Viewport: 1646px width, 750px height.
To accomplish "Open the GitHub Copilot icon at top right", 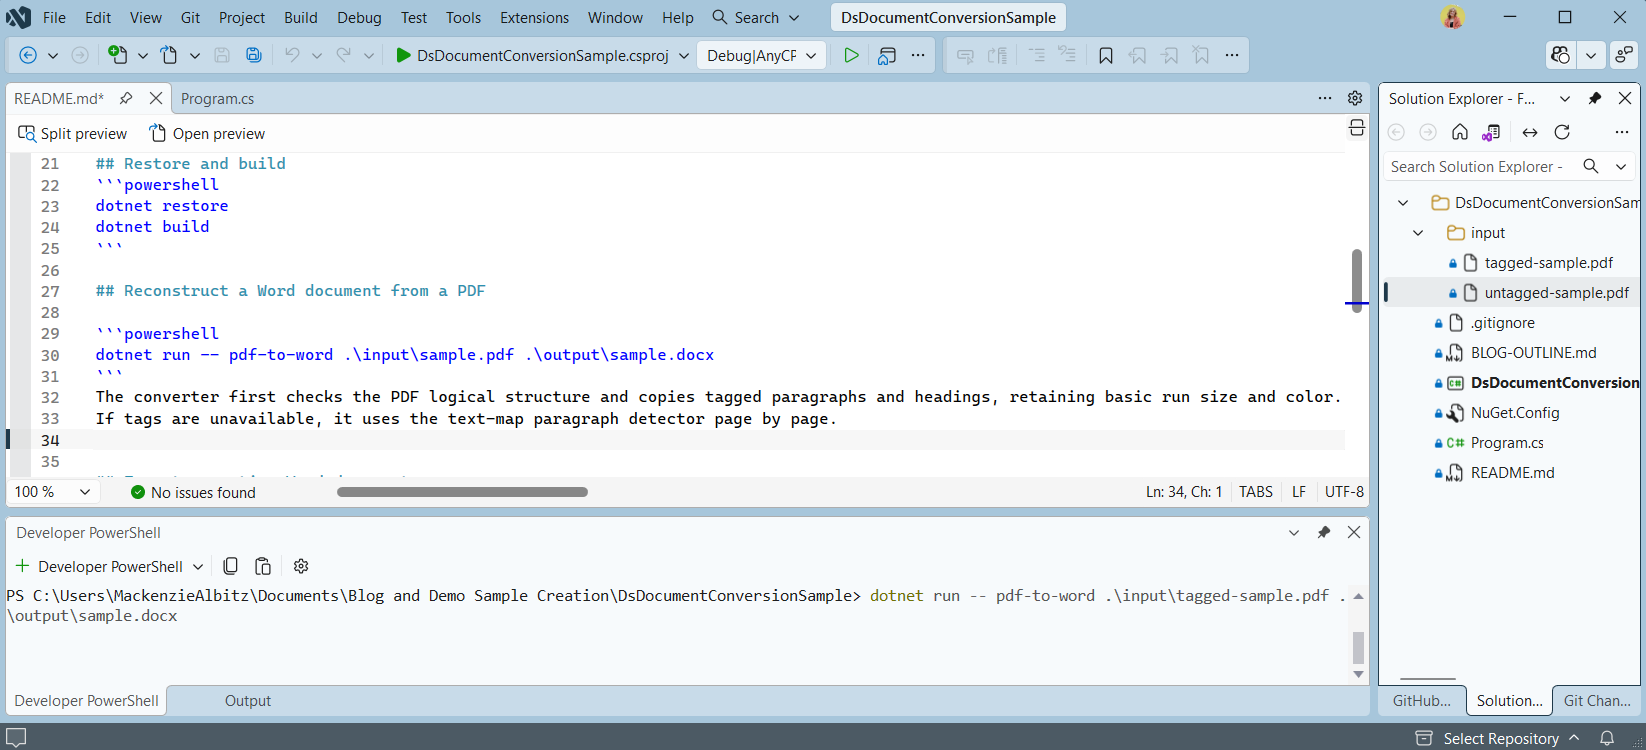I will pos(1560,55).
